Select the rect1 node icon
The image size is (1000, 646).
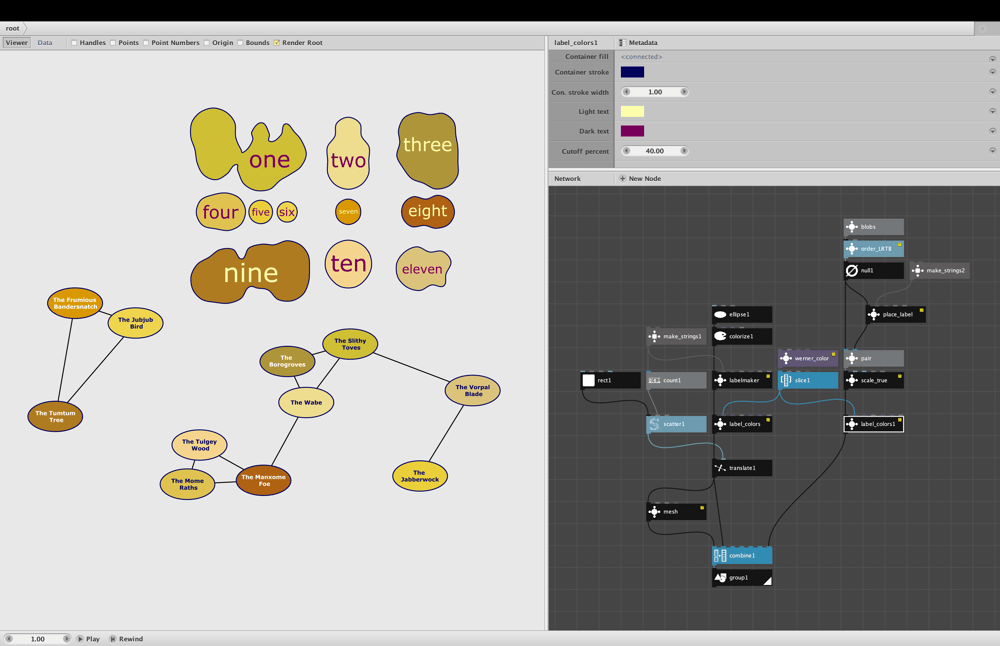[588, 380]
